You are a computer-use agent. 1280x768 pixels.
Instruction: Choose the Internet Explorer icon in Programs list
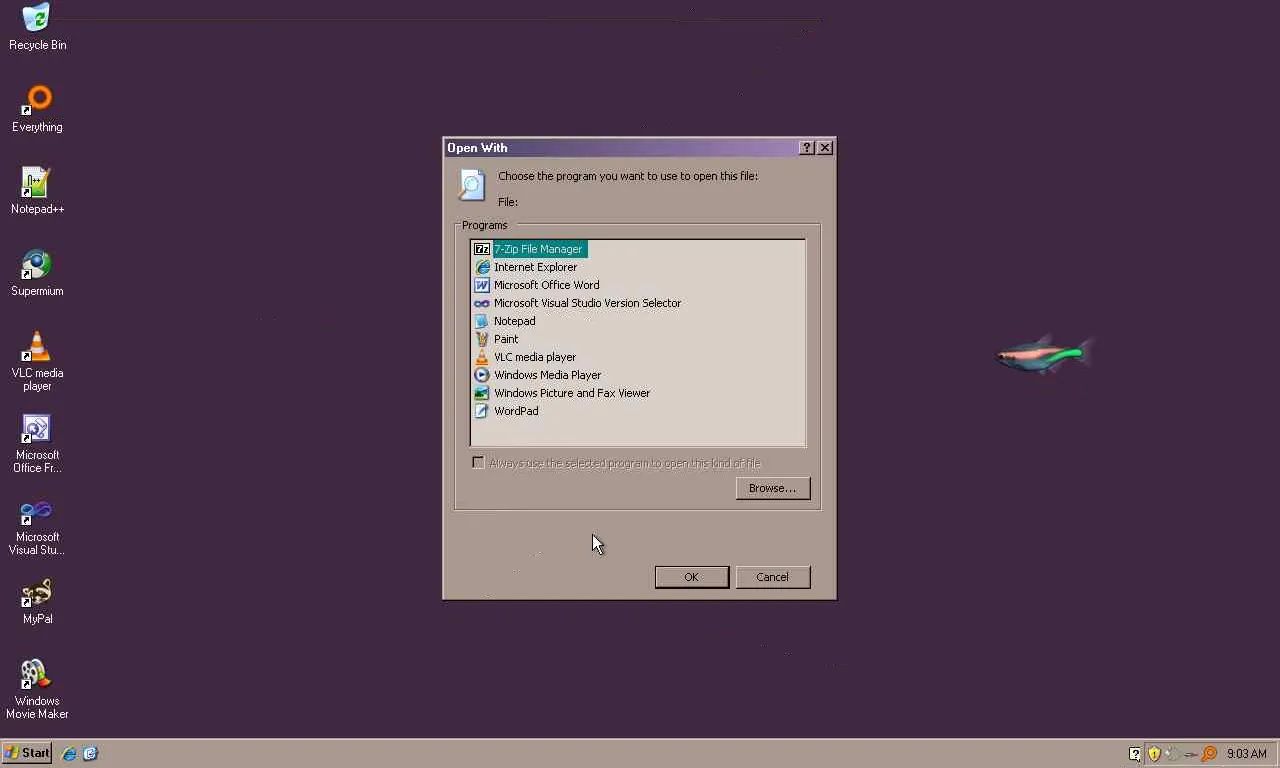[482, 267]
